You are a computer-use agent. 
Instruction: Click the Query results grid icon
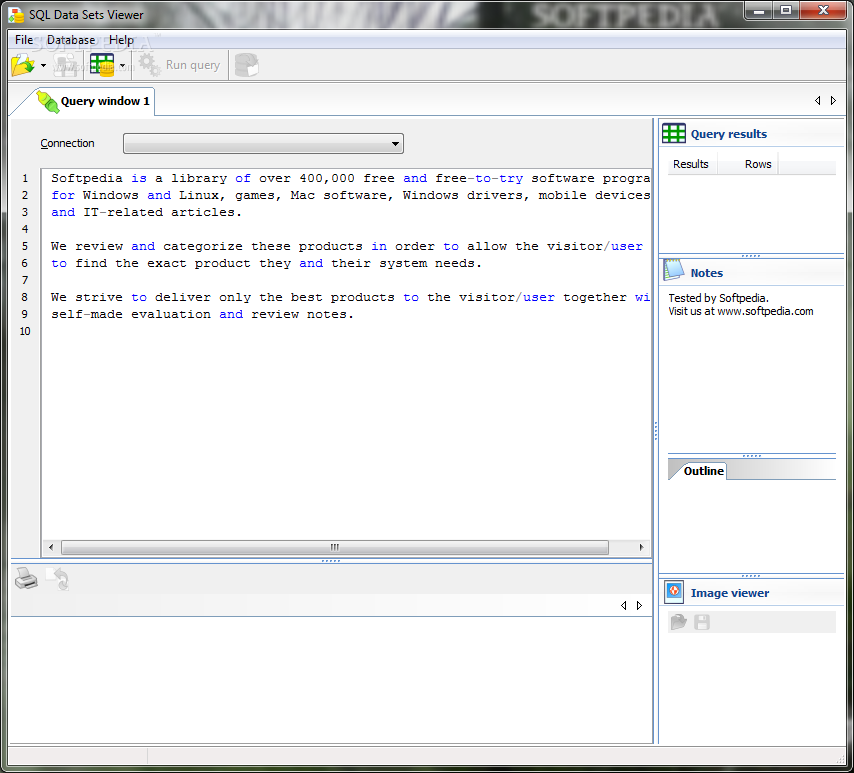[674, 133]
